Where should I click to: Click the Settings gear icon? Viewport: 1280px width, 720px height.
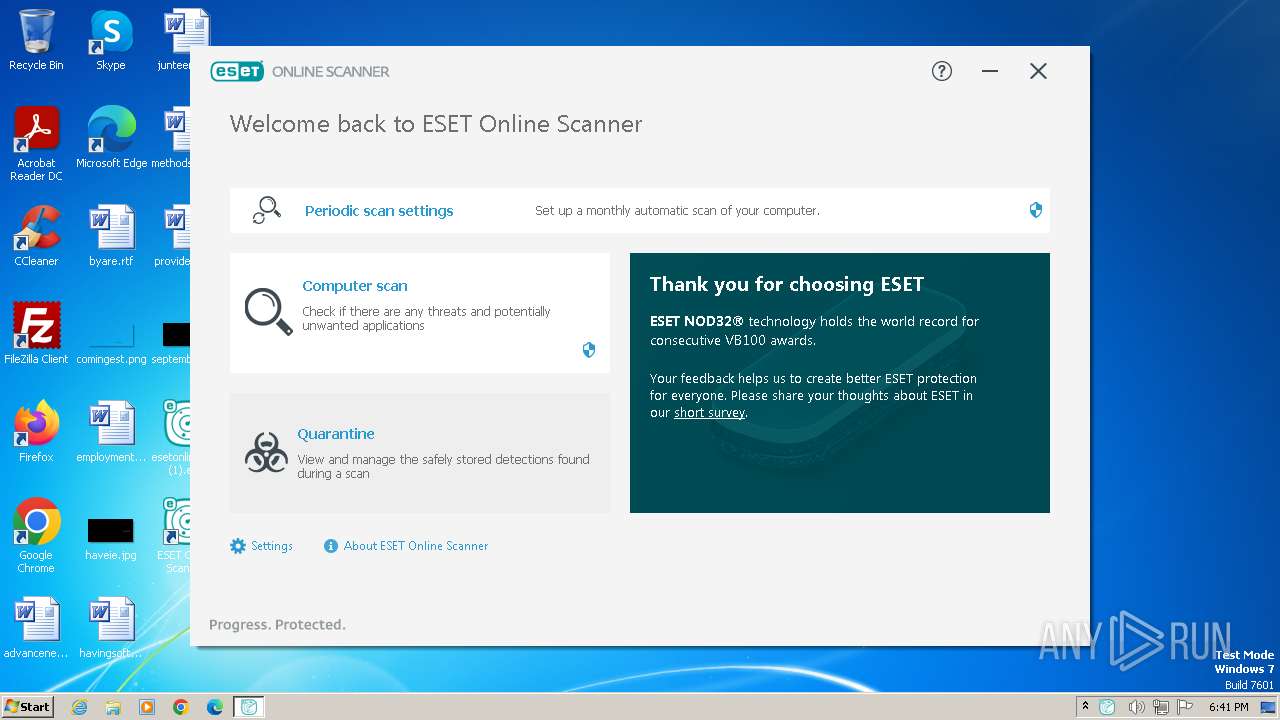point(238,546)
